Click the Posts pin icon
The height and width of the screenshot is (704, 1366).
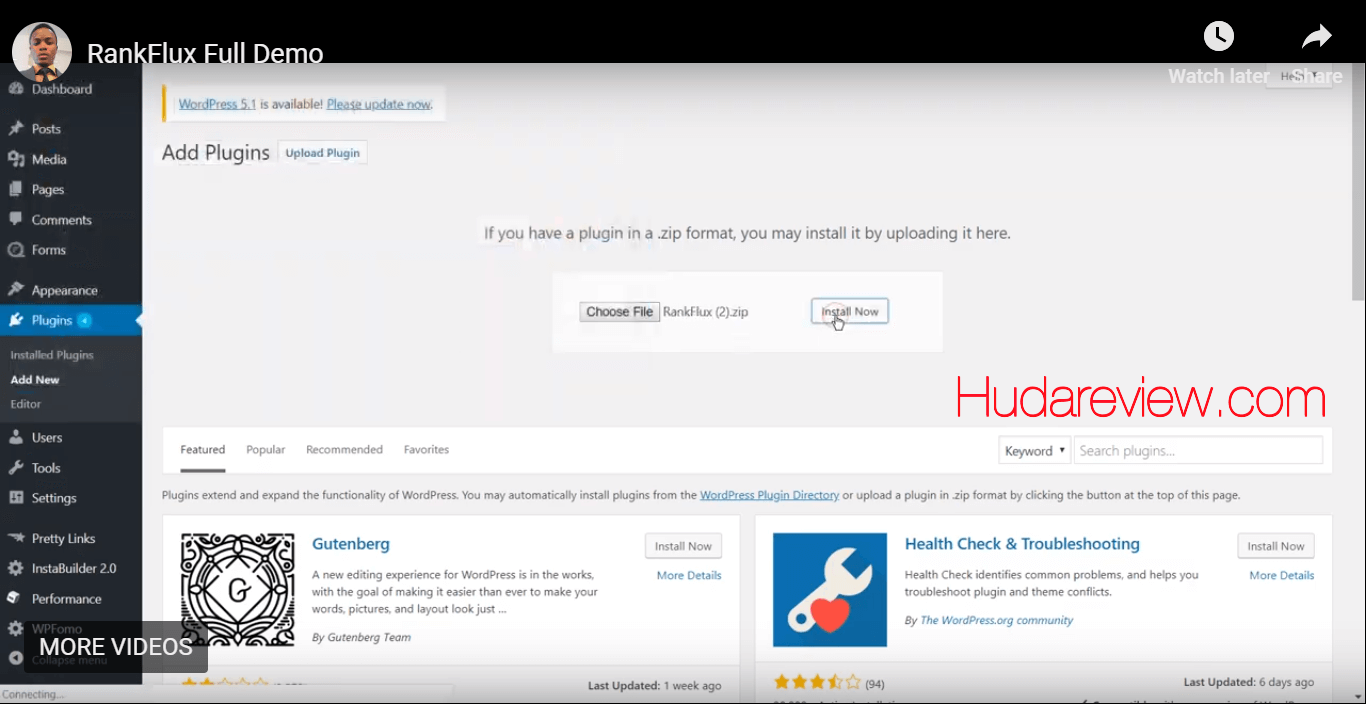(15, 129)
